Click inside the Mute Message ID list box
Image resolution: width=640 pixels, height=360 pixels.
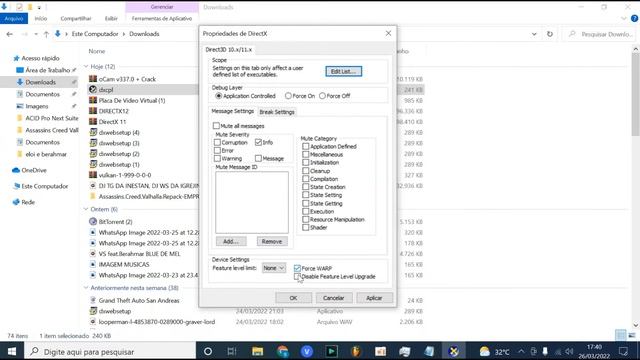click(252, 202)
